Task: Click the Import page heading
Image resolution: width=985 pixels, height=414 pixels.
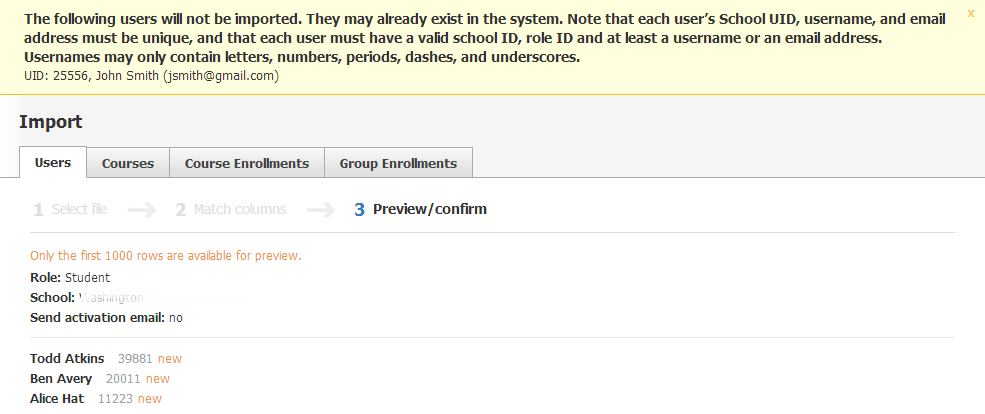Action: [50, 122]
